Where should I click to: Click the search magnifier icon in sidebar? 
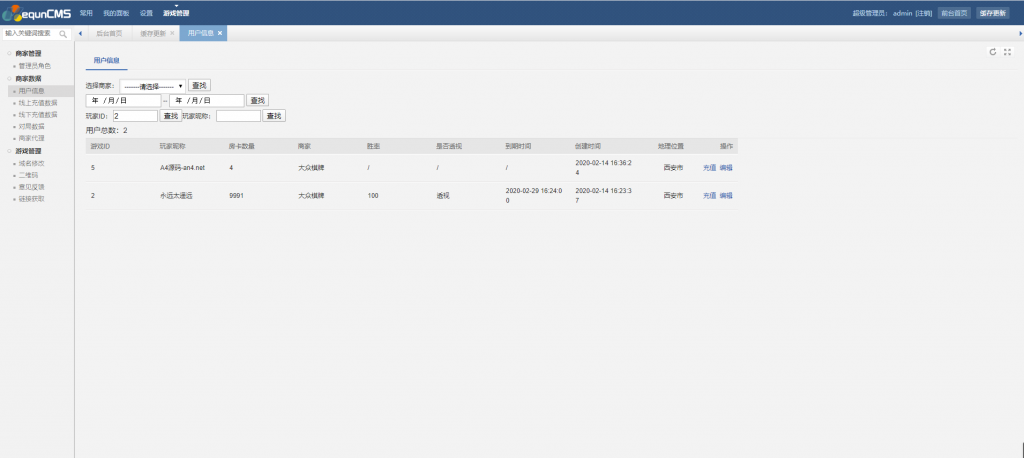[x=63, y=33]
